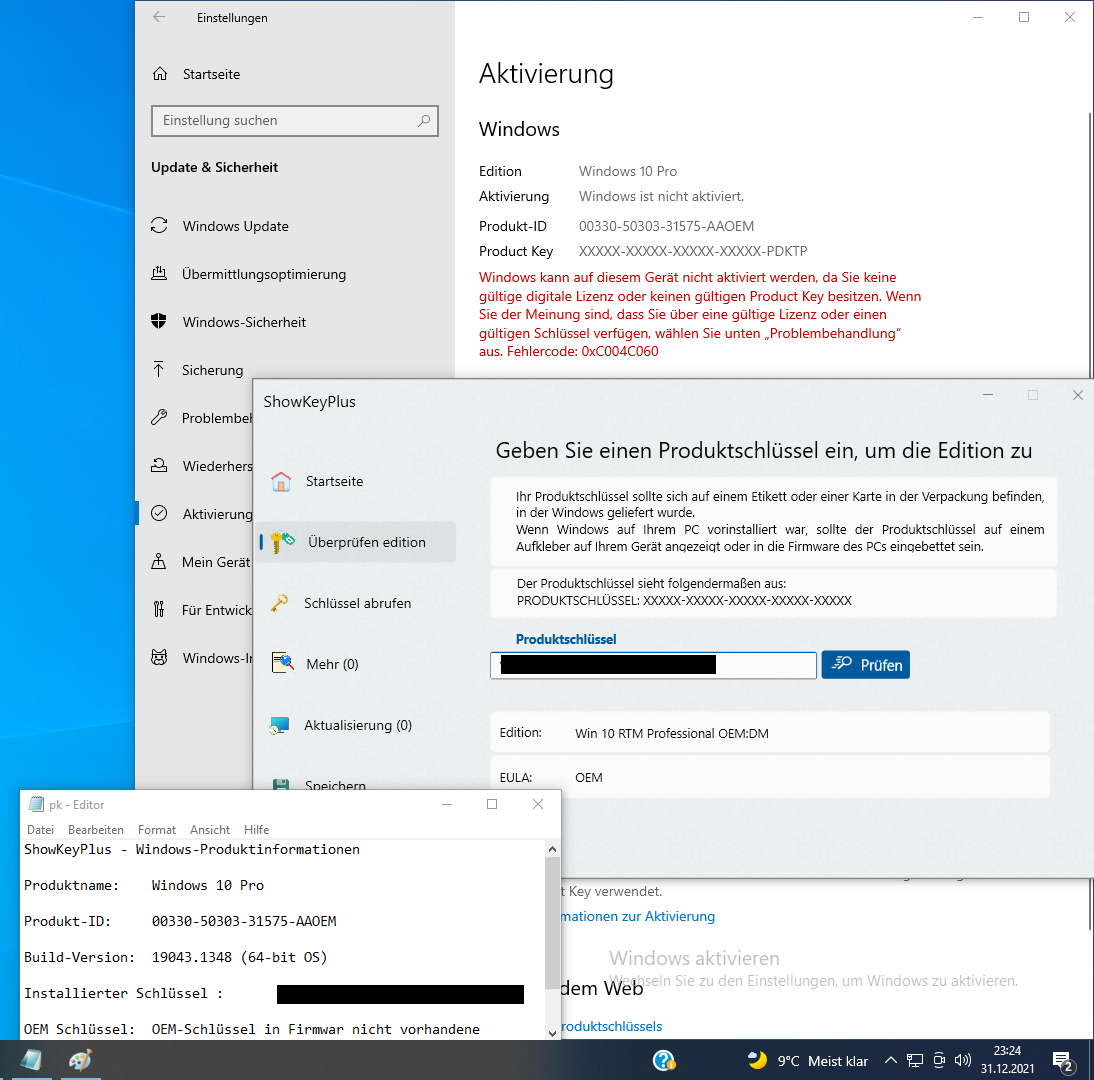Image resolution: width=1094 pixels, height=1080 pixels.
Task: Click the Einstellungen window vertical scrollbar
Action: [x=1090, y=520]
